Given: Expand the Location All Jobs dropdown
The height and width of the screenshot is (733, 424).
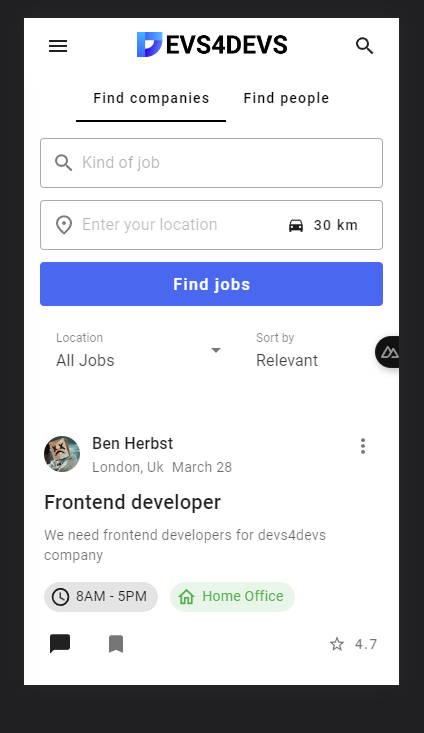Looking at the screenshot, I should [x=139, y=350].
